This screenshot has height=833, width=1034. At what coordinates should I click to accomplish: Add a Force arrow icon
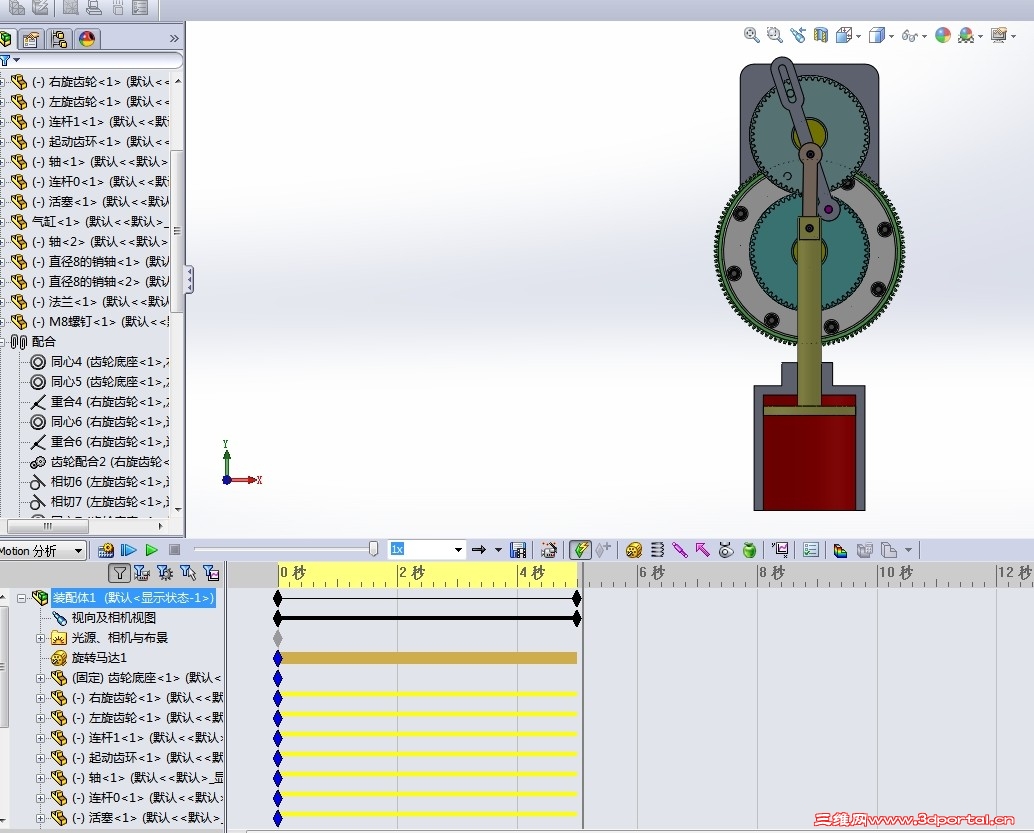pos(702,549)
